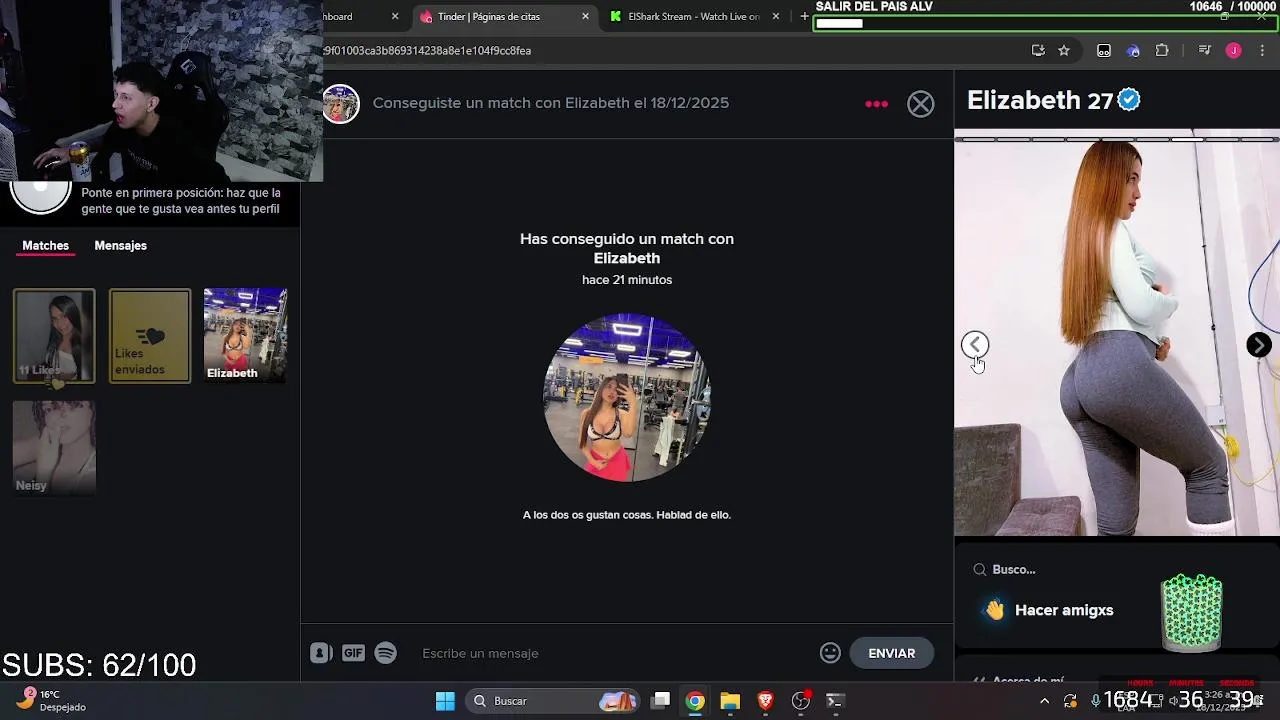Open Chrome three-dot menu

pos(1262,51)
